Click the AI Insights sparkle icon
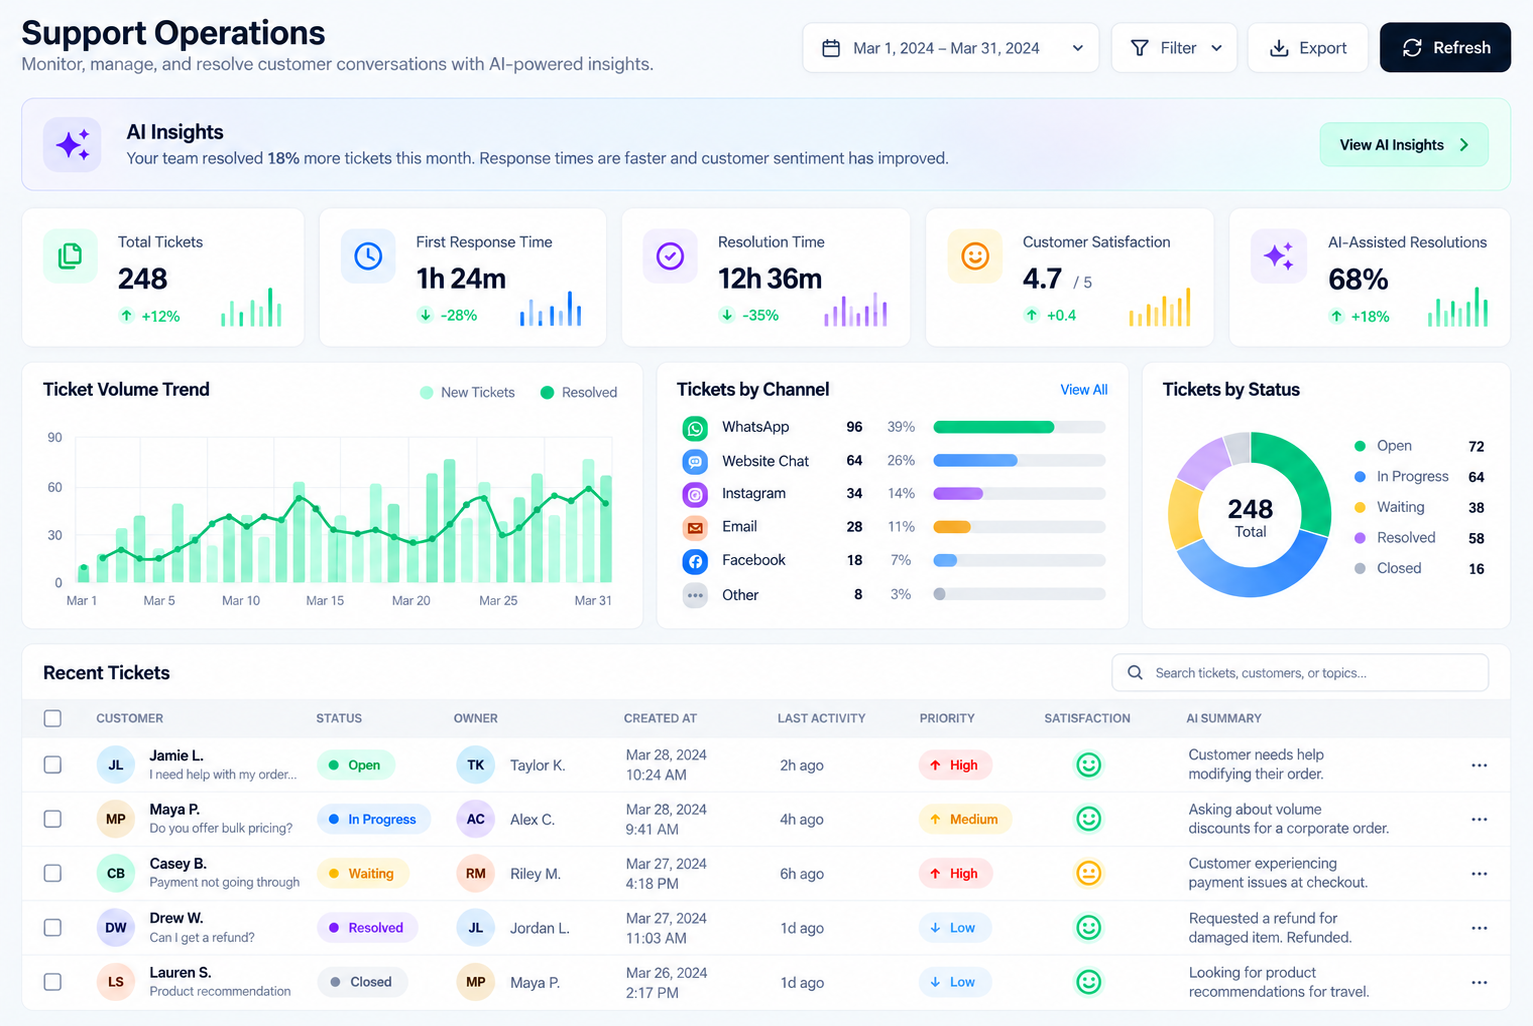 pyautogui.click(x=72, y=145)
